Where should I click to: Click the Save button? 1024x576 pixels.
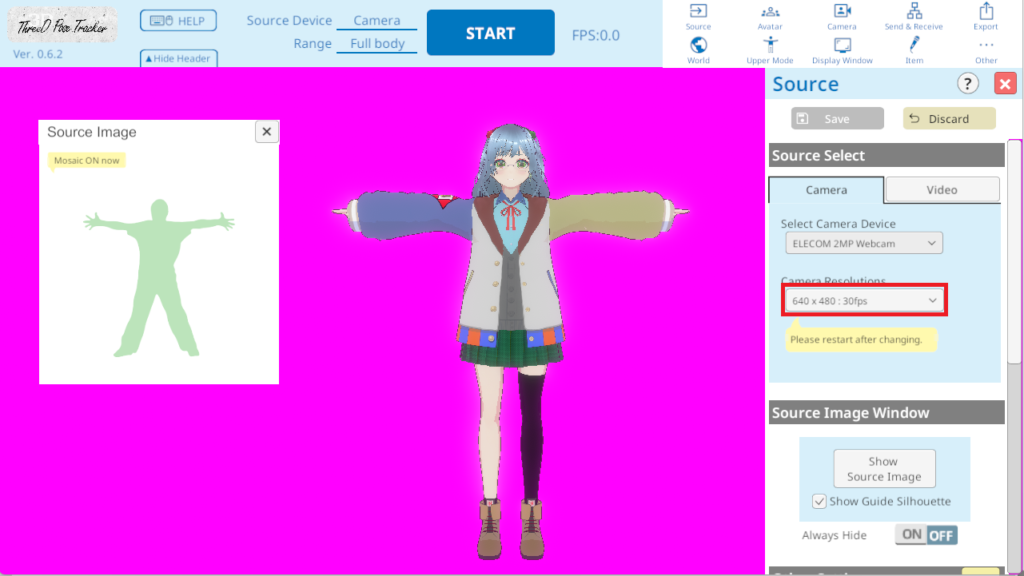pos(837,119)
